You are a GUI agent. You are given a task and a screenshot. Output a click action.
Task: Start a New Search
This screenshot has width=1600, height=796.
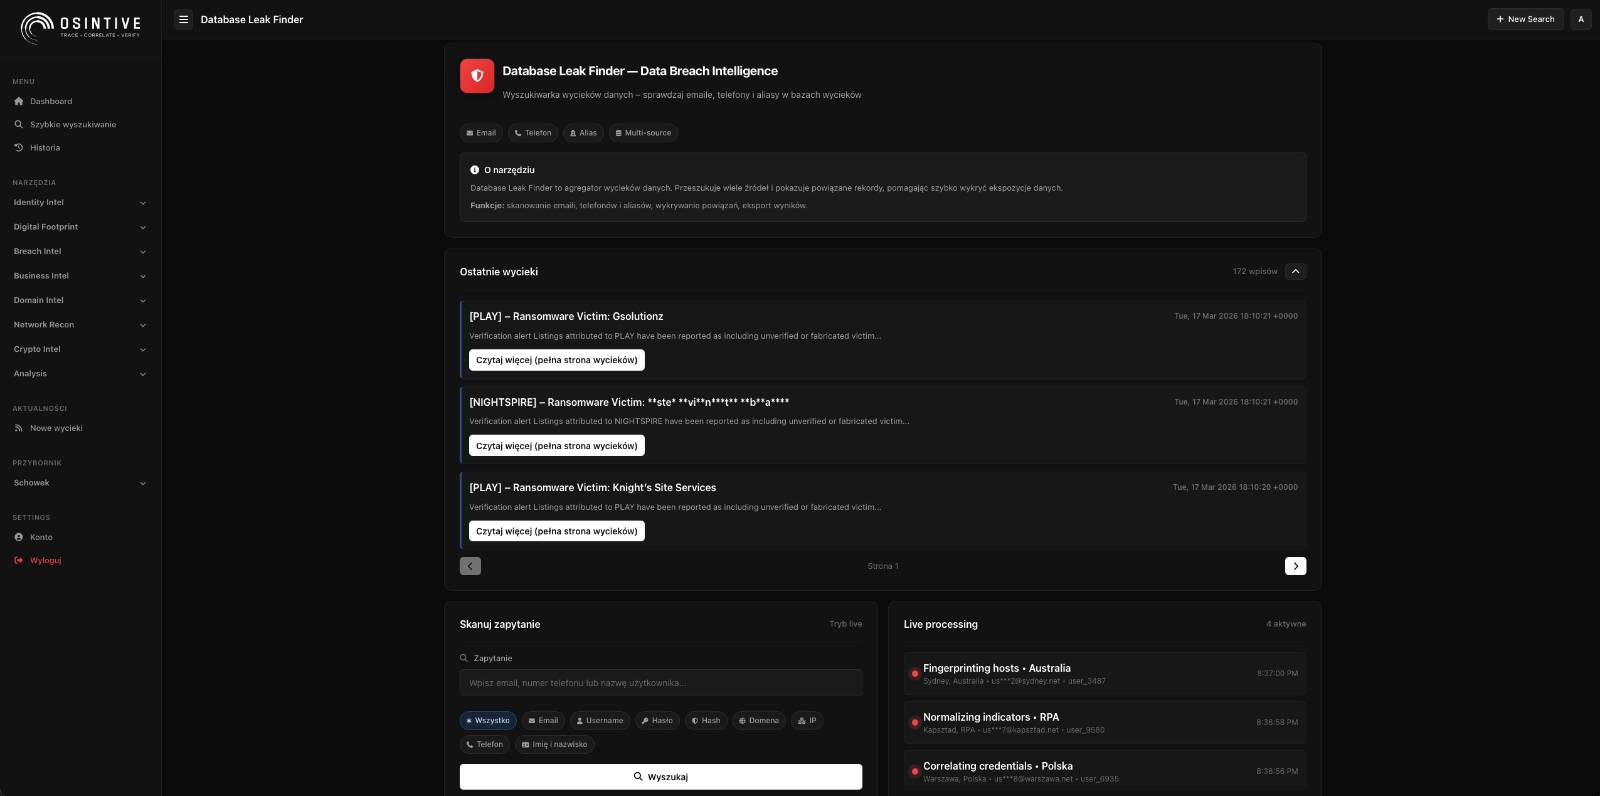(1525, 19)
